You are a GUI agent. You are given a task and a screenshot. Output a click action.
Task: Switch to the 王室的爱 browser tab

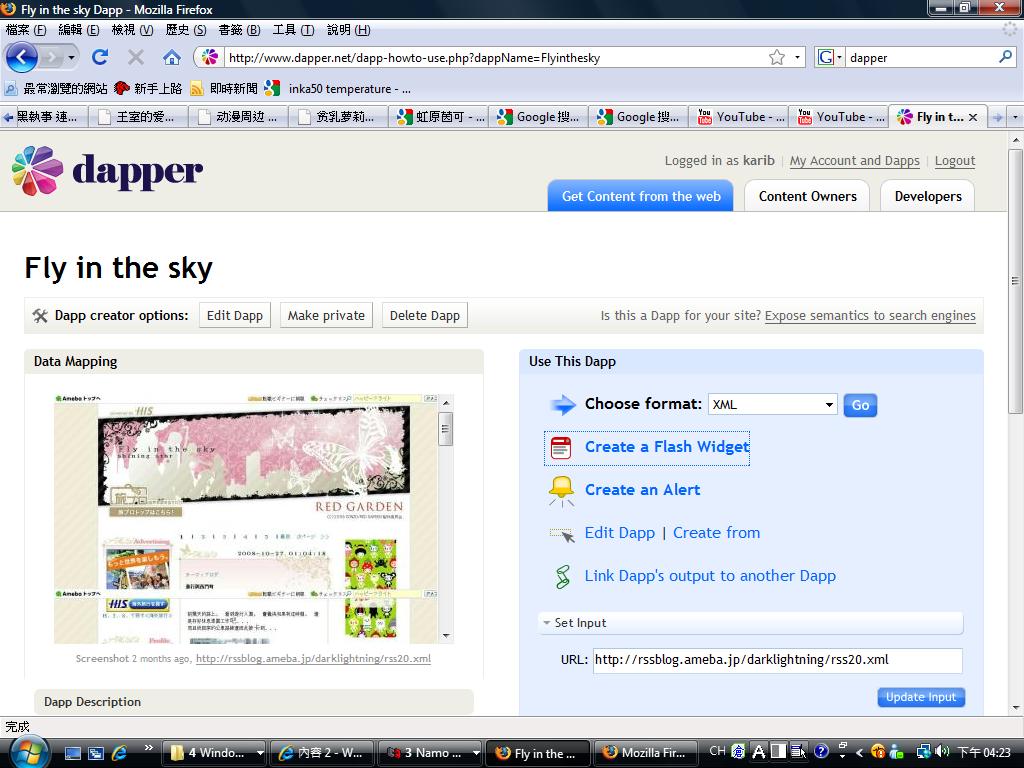(x=138, y=117)
